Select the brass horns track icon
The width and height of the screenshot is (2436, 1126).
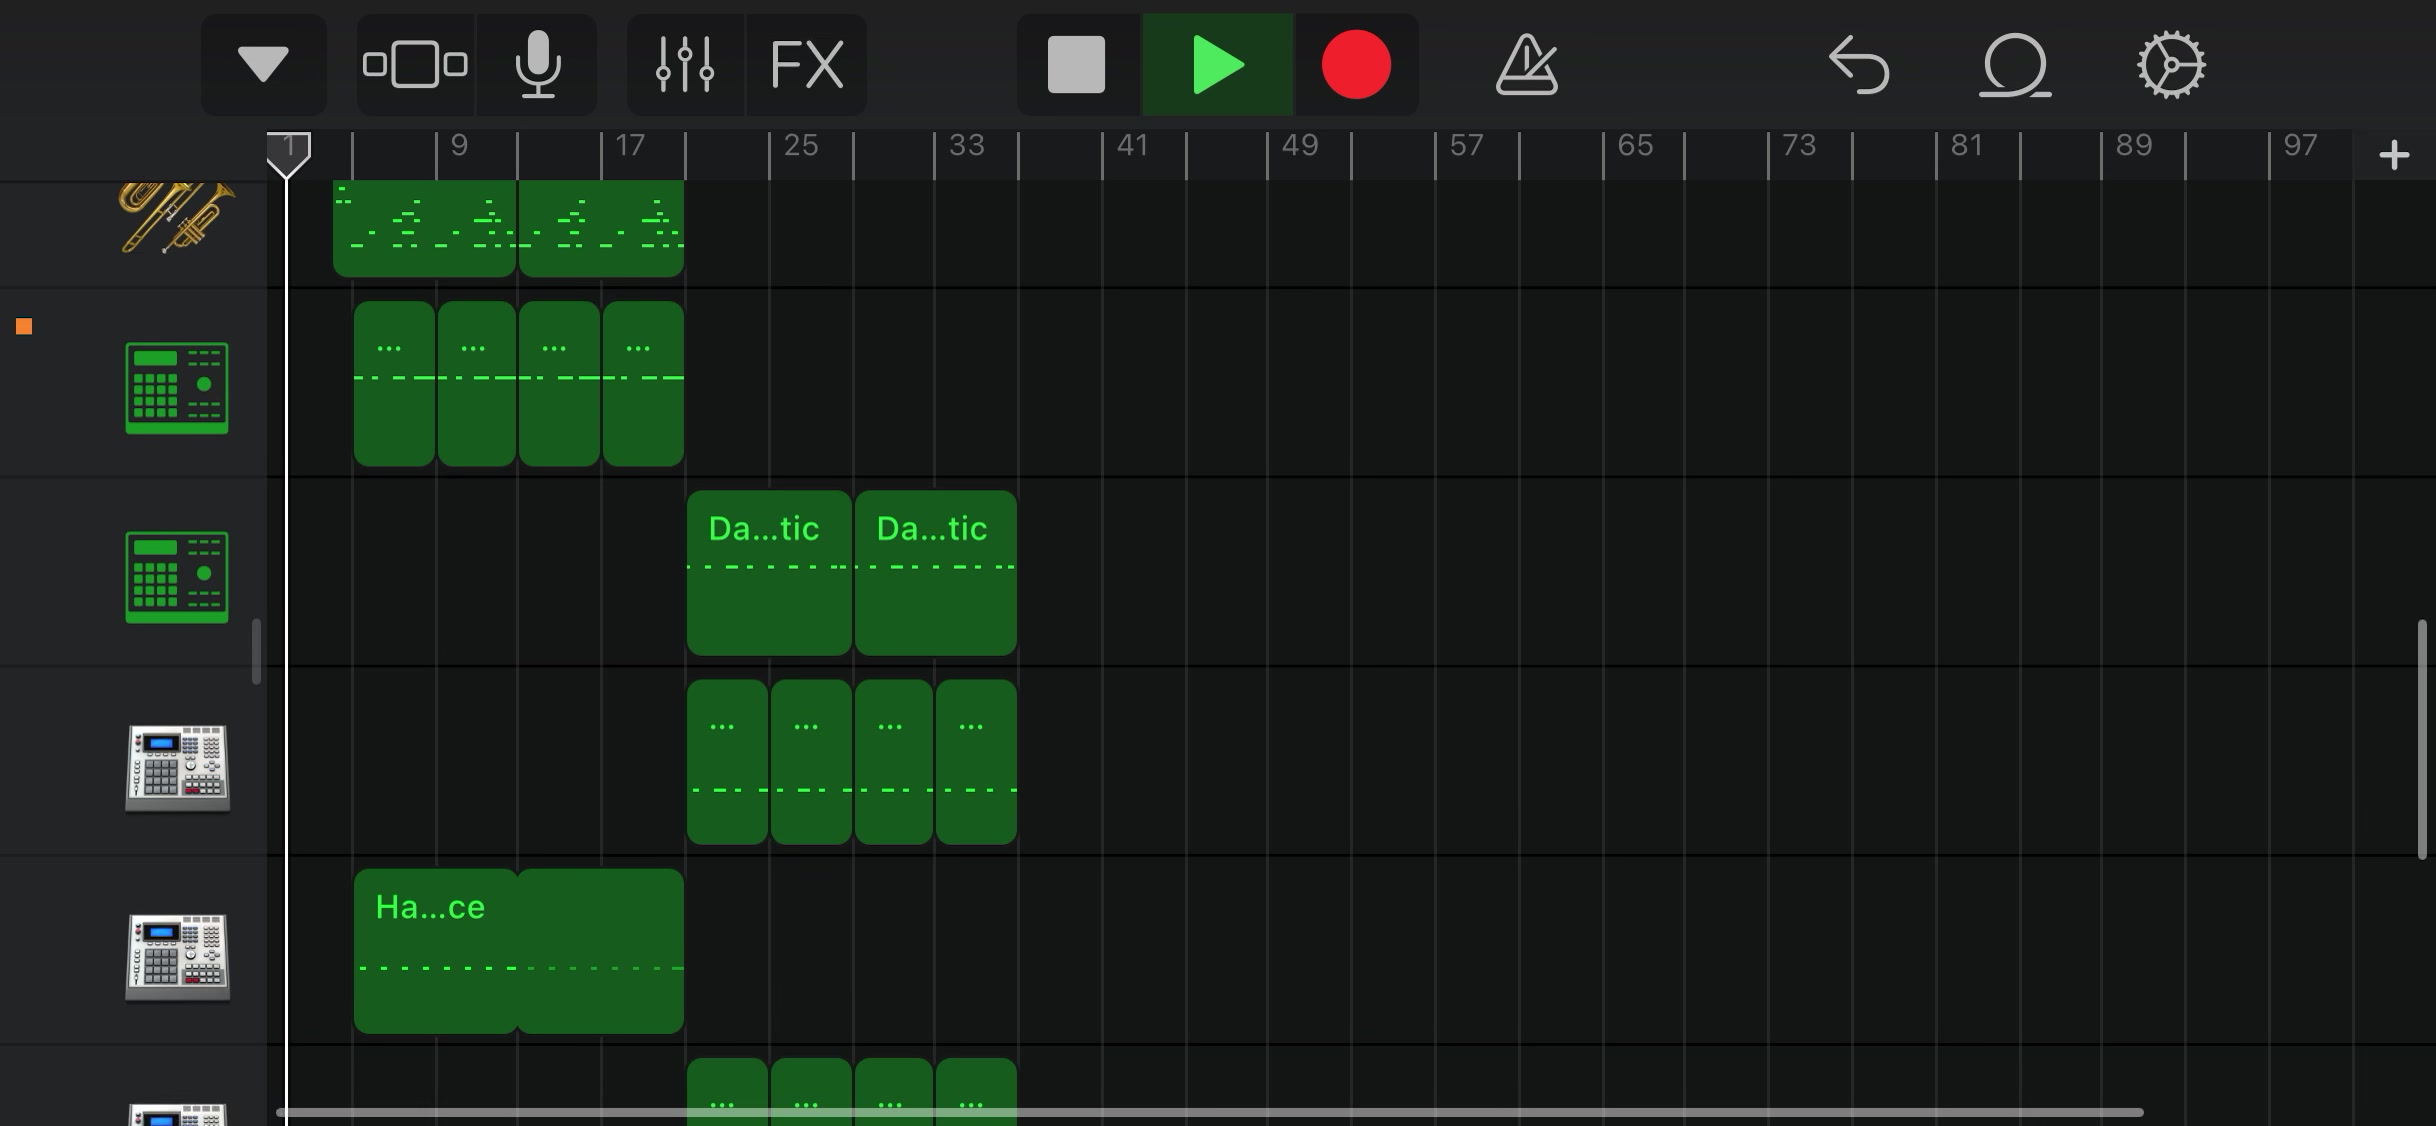[x=177, y=217]
